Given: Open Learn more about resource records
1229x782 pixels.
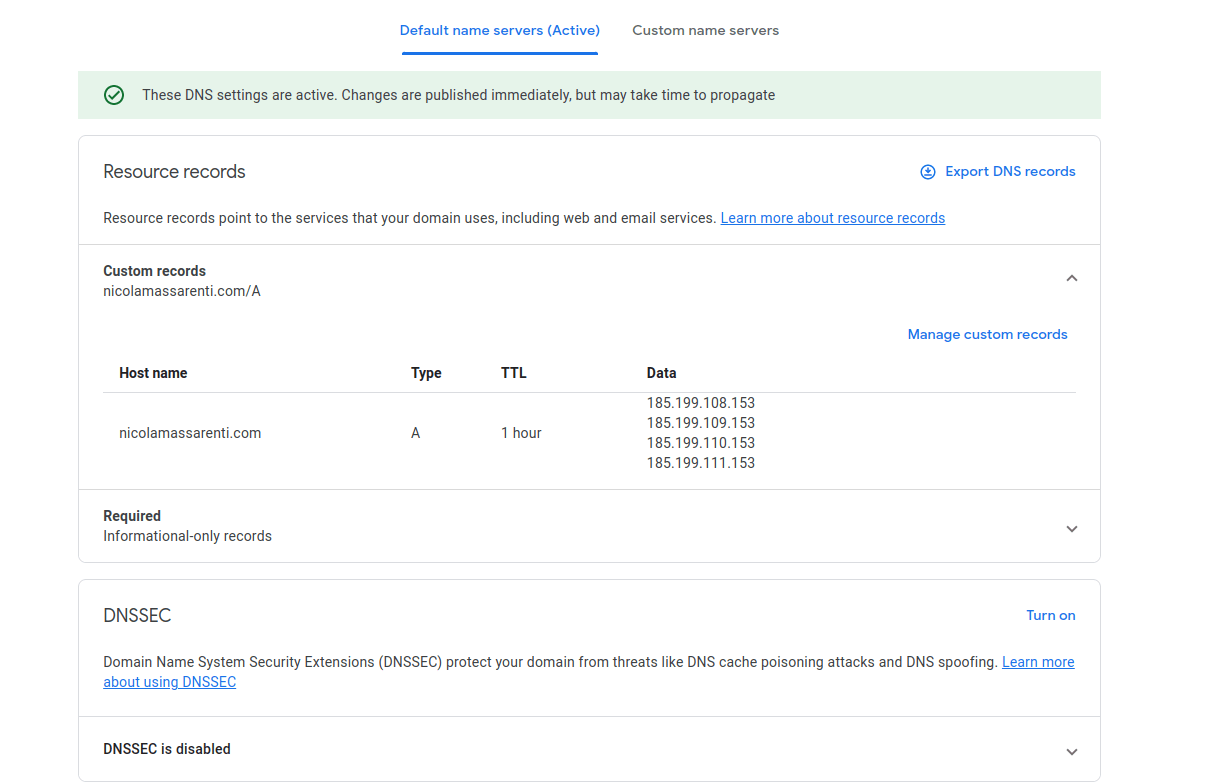Looking at the screenshot, I should (832, 217).
